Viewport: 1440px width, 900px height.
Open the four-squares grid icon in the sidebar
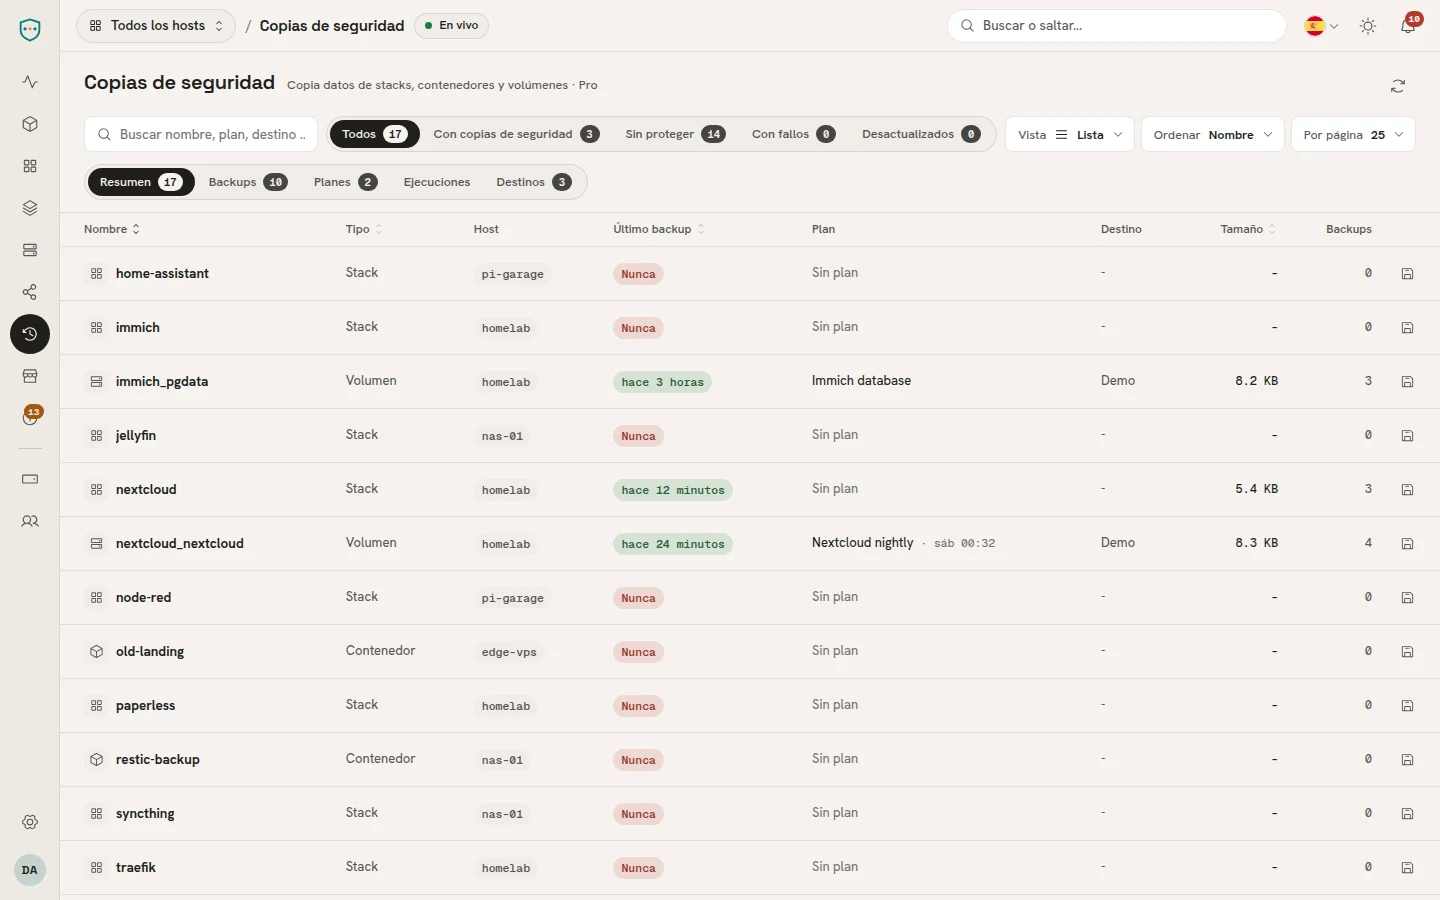[x=30, y=166]
